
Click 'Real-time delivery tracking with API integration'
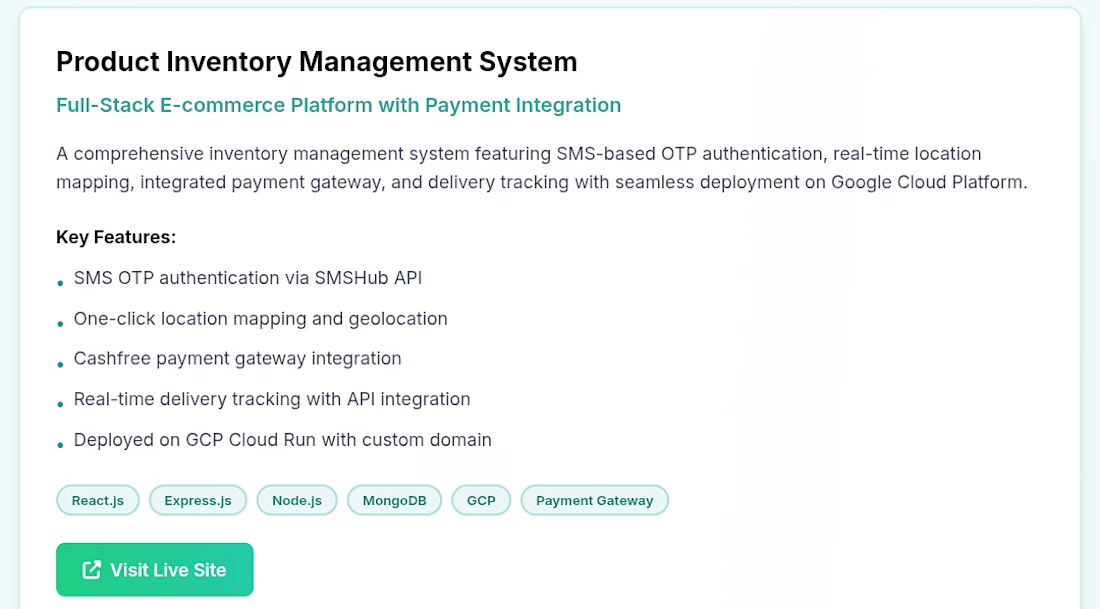271,399
